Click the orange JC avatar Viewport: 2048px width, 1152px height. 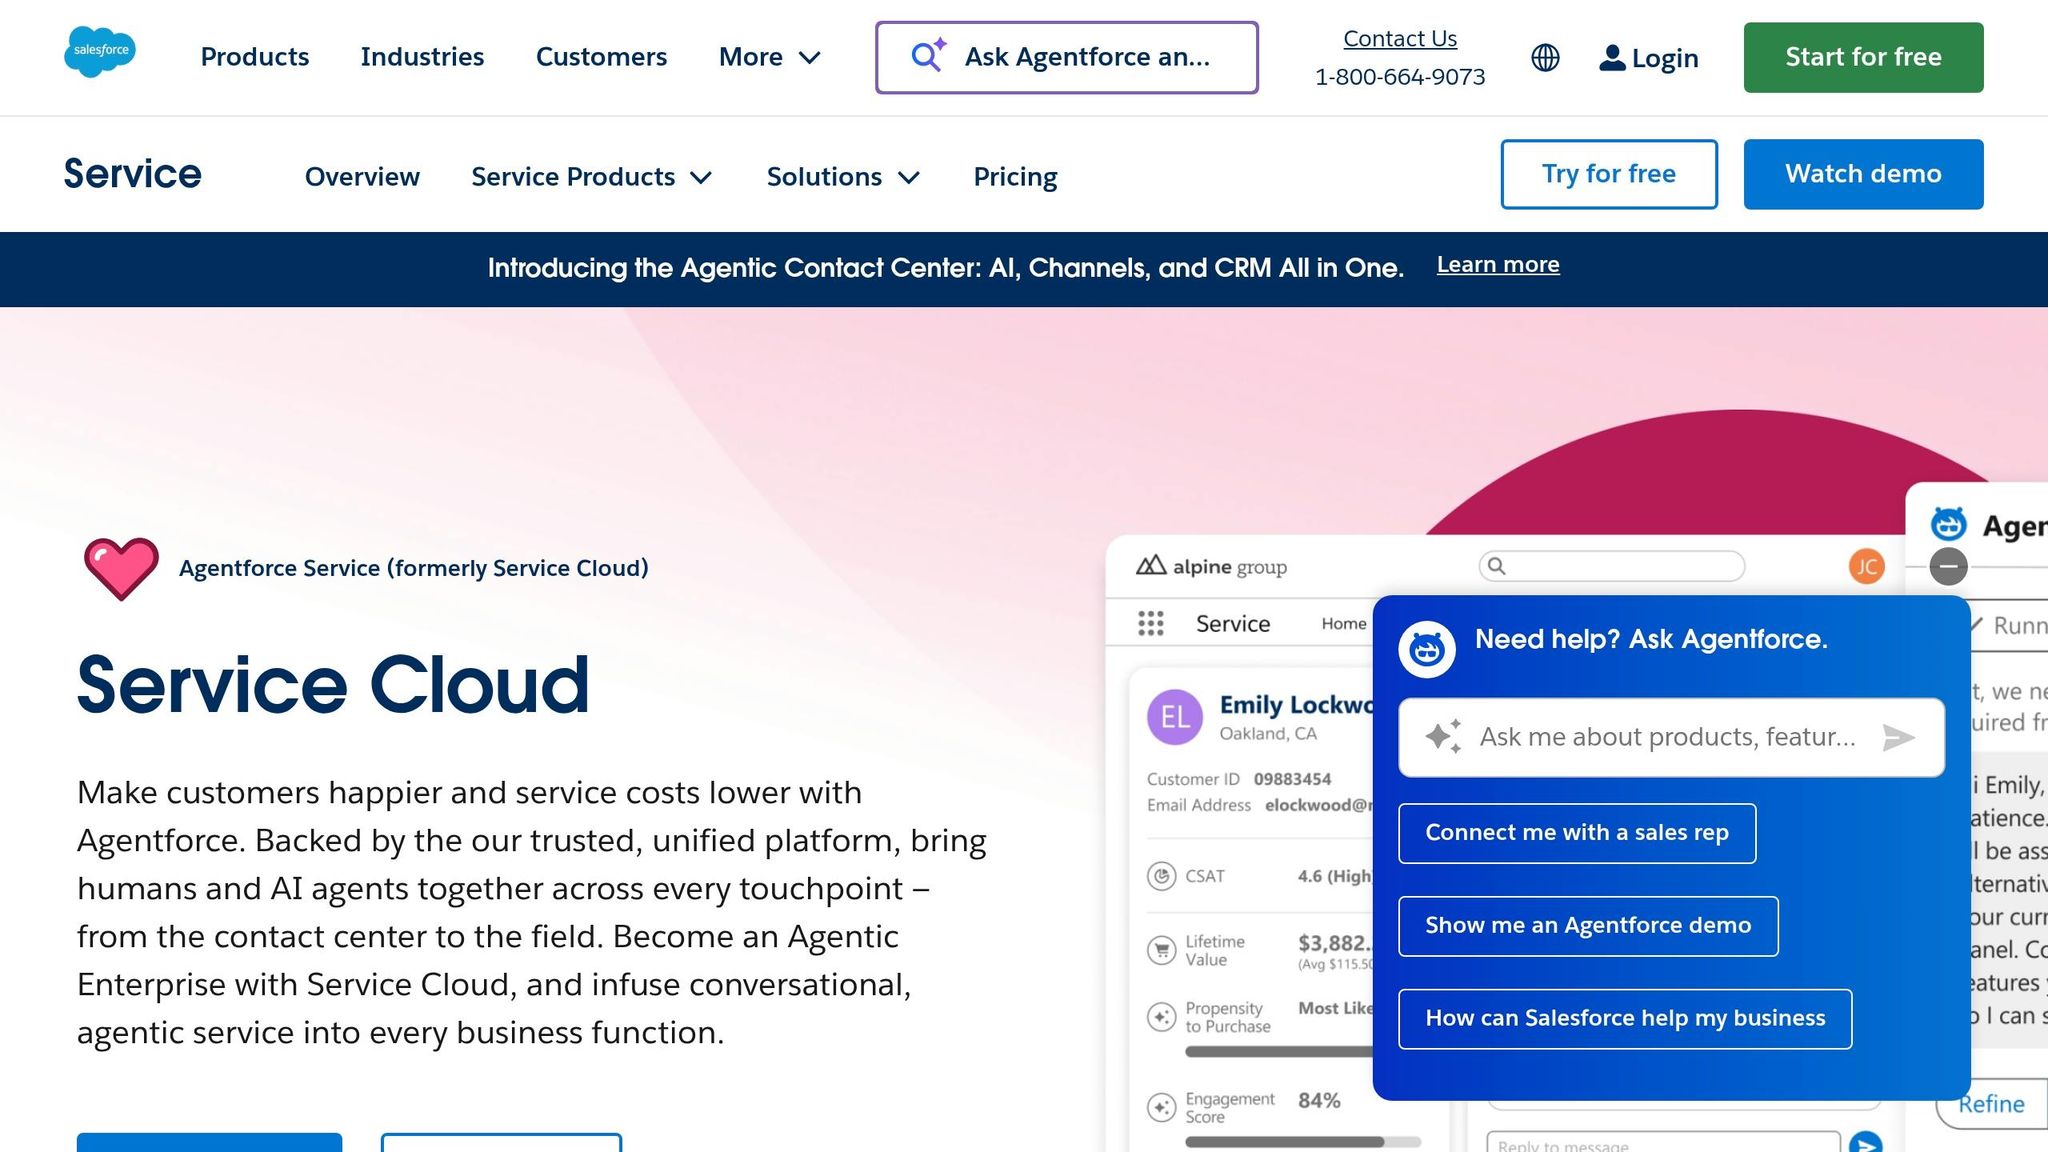tap(1866, 567)
